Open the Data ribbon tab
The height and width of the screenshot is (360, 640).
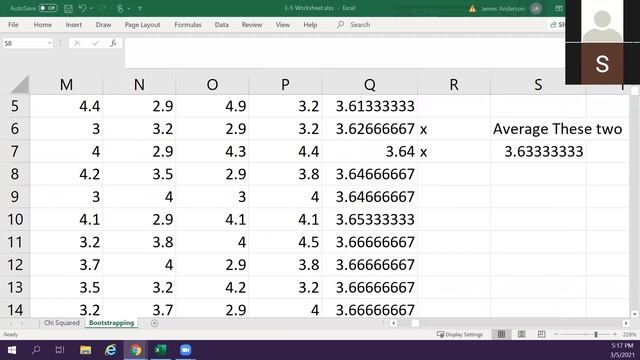pyautogui.click(x=222, y=25)
